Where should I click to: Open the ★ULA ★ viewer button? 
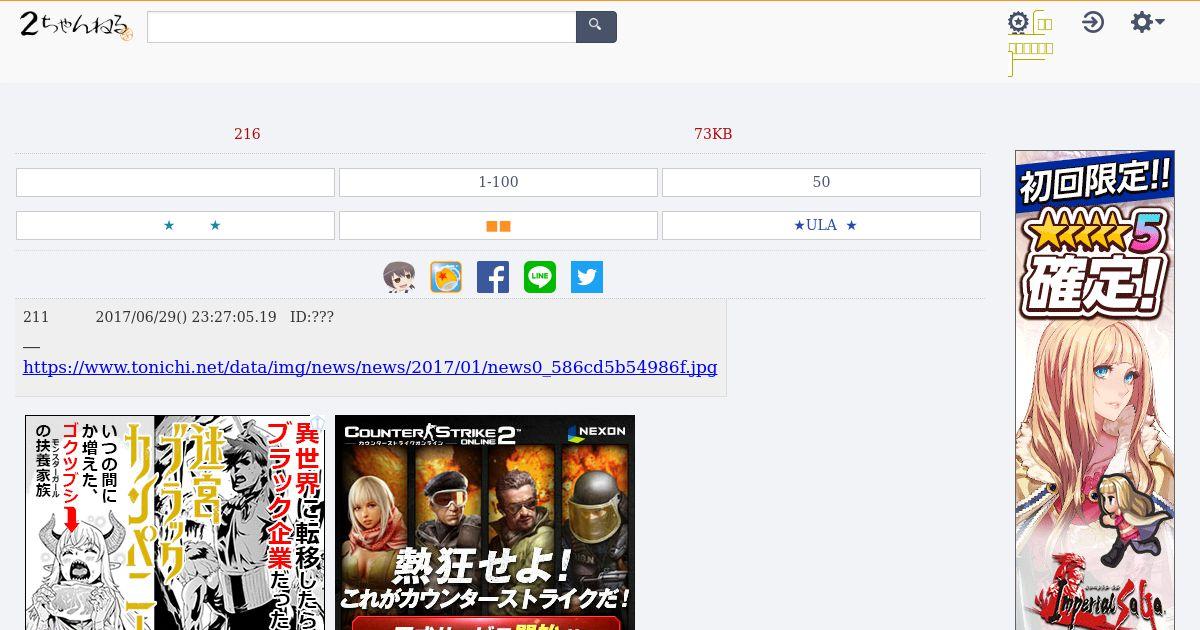pos(821,225)
